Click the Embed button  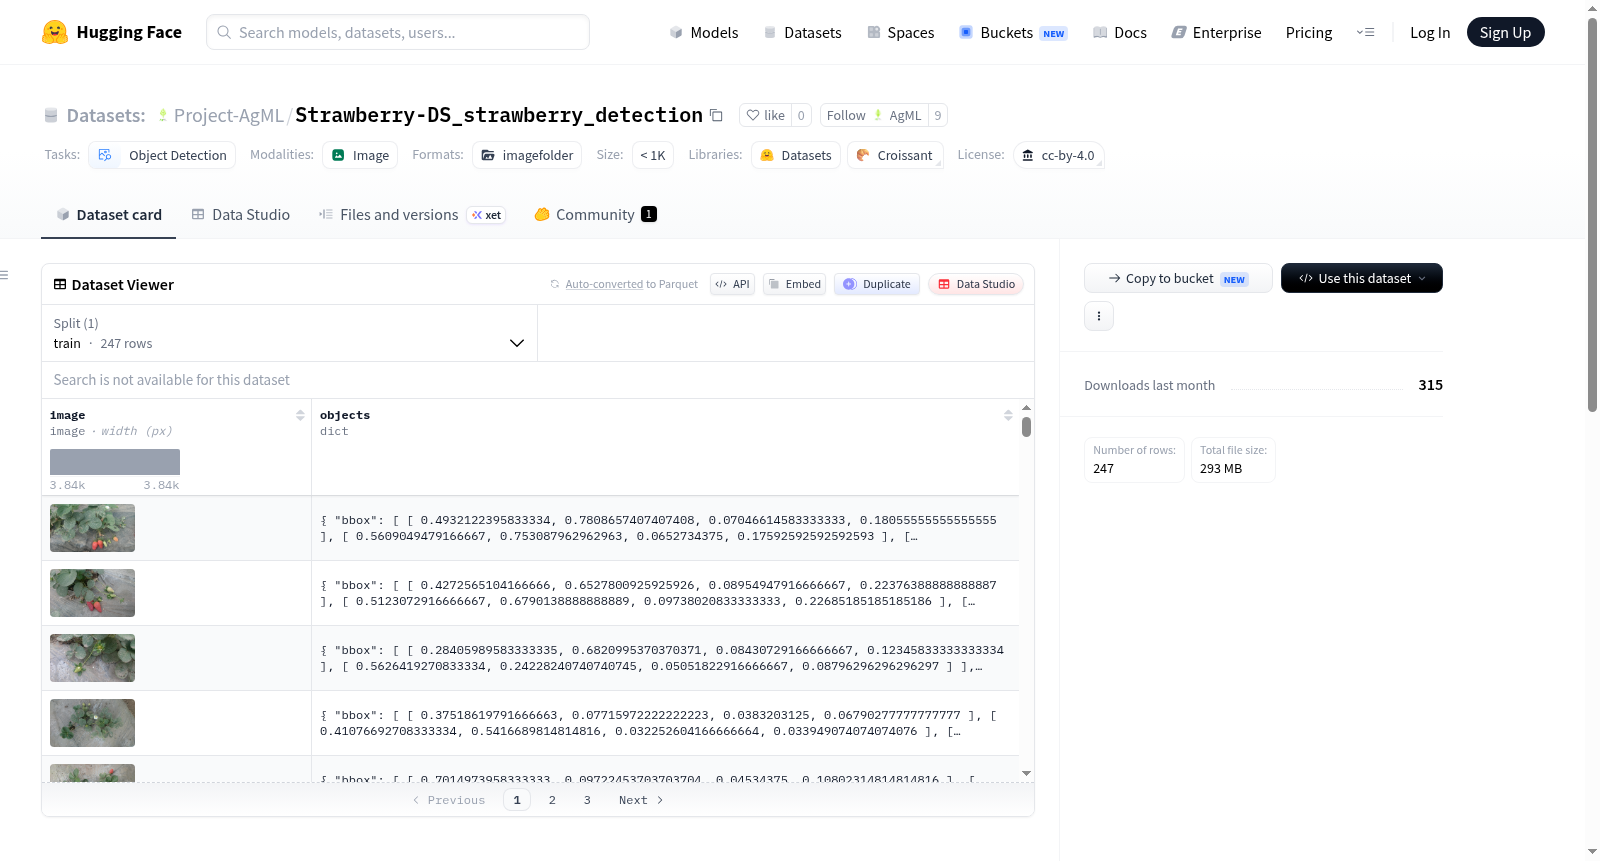(794, 284)
